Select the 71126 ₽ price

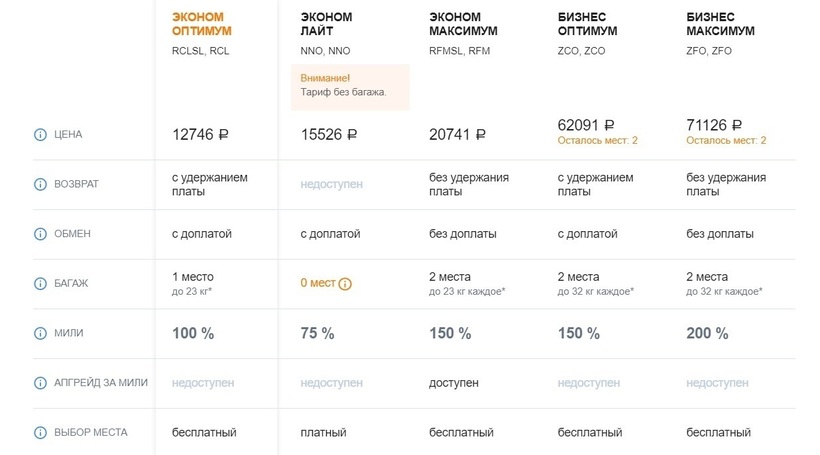pyautogui.click(x=714, y=126)
